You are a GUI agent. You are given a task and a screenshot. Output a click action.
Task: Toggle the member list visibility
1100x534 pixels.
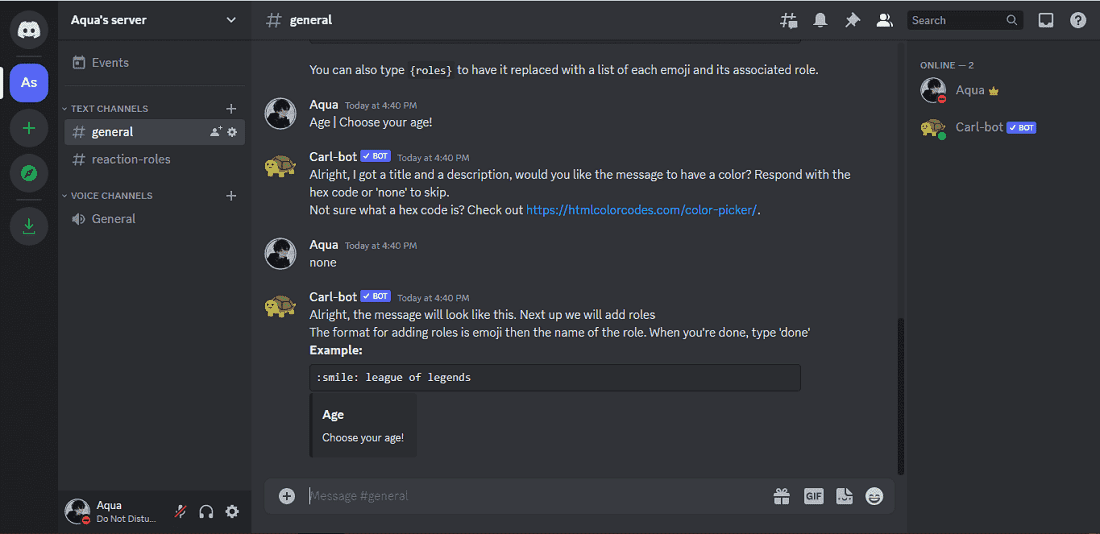click(x=884, y=20)
